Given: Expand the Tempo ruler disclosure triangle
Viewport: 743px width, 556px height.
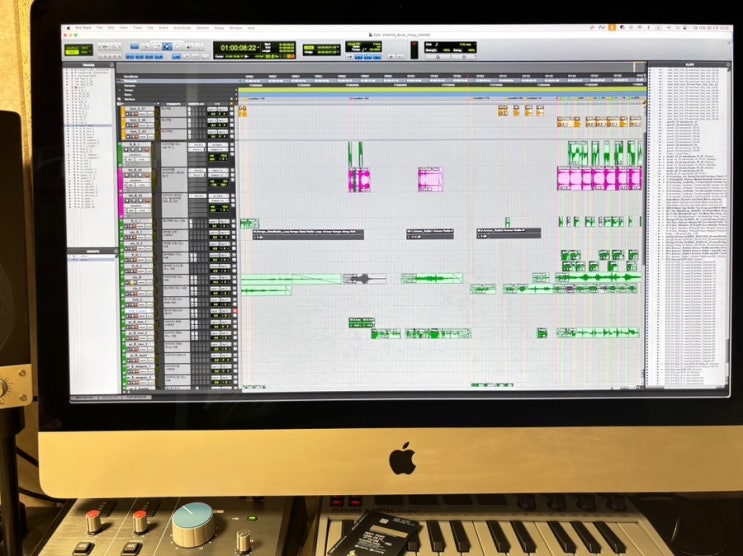Looking at the screenshot, I should [119, 90].
